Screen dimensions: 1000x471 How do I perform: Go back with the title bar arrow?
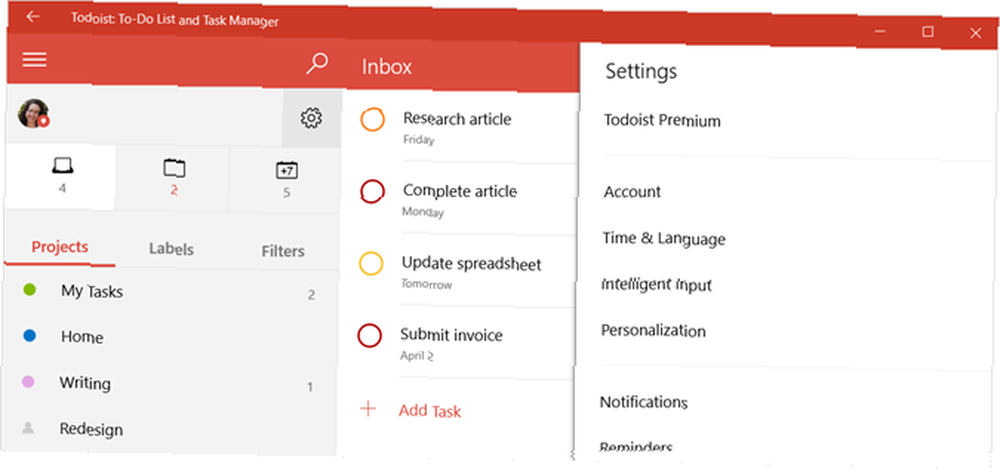point(33,17)
